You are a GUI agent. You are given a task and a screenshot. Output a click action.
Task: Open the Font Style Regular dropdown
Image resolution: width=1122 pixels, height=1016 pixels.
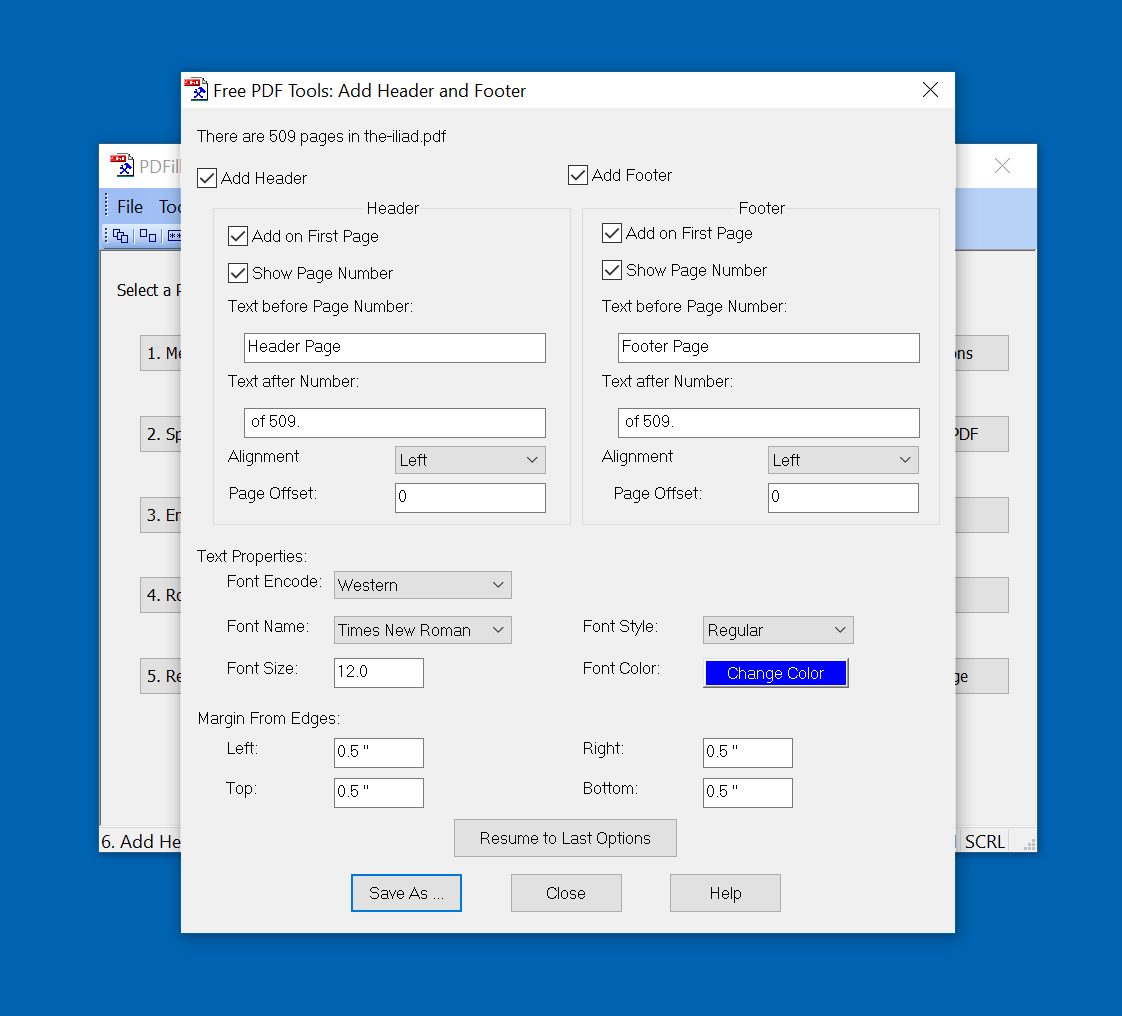[x=778, y=630]
